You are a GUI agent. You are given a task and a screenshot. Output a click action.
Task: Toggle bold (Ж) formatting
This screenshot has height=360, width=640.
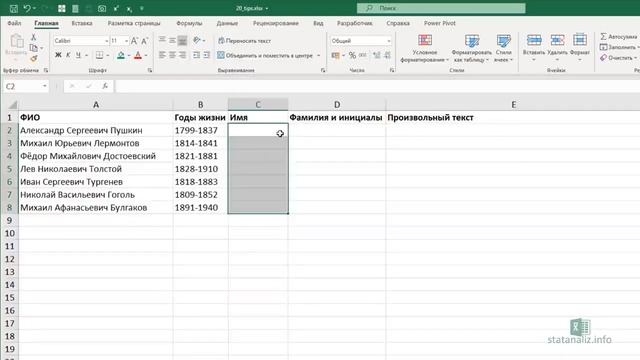[x=58, y=55]
